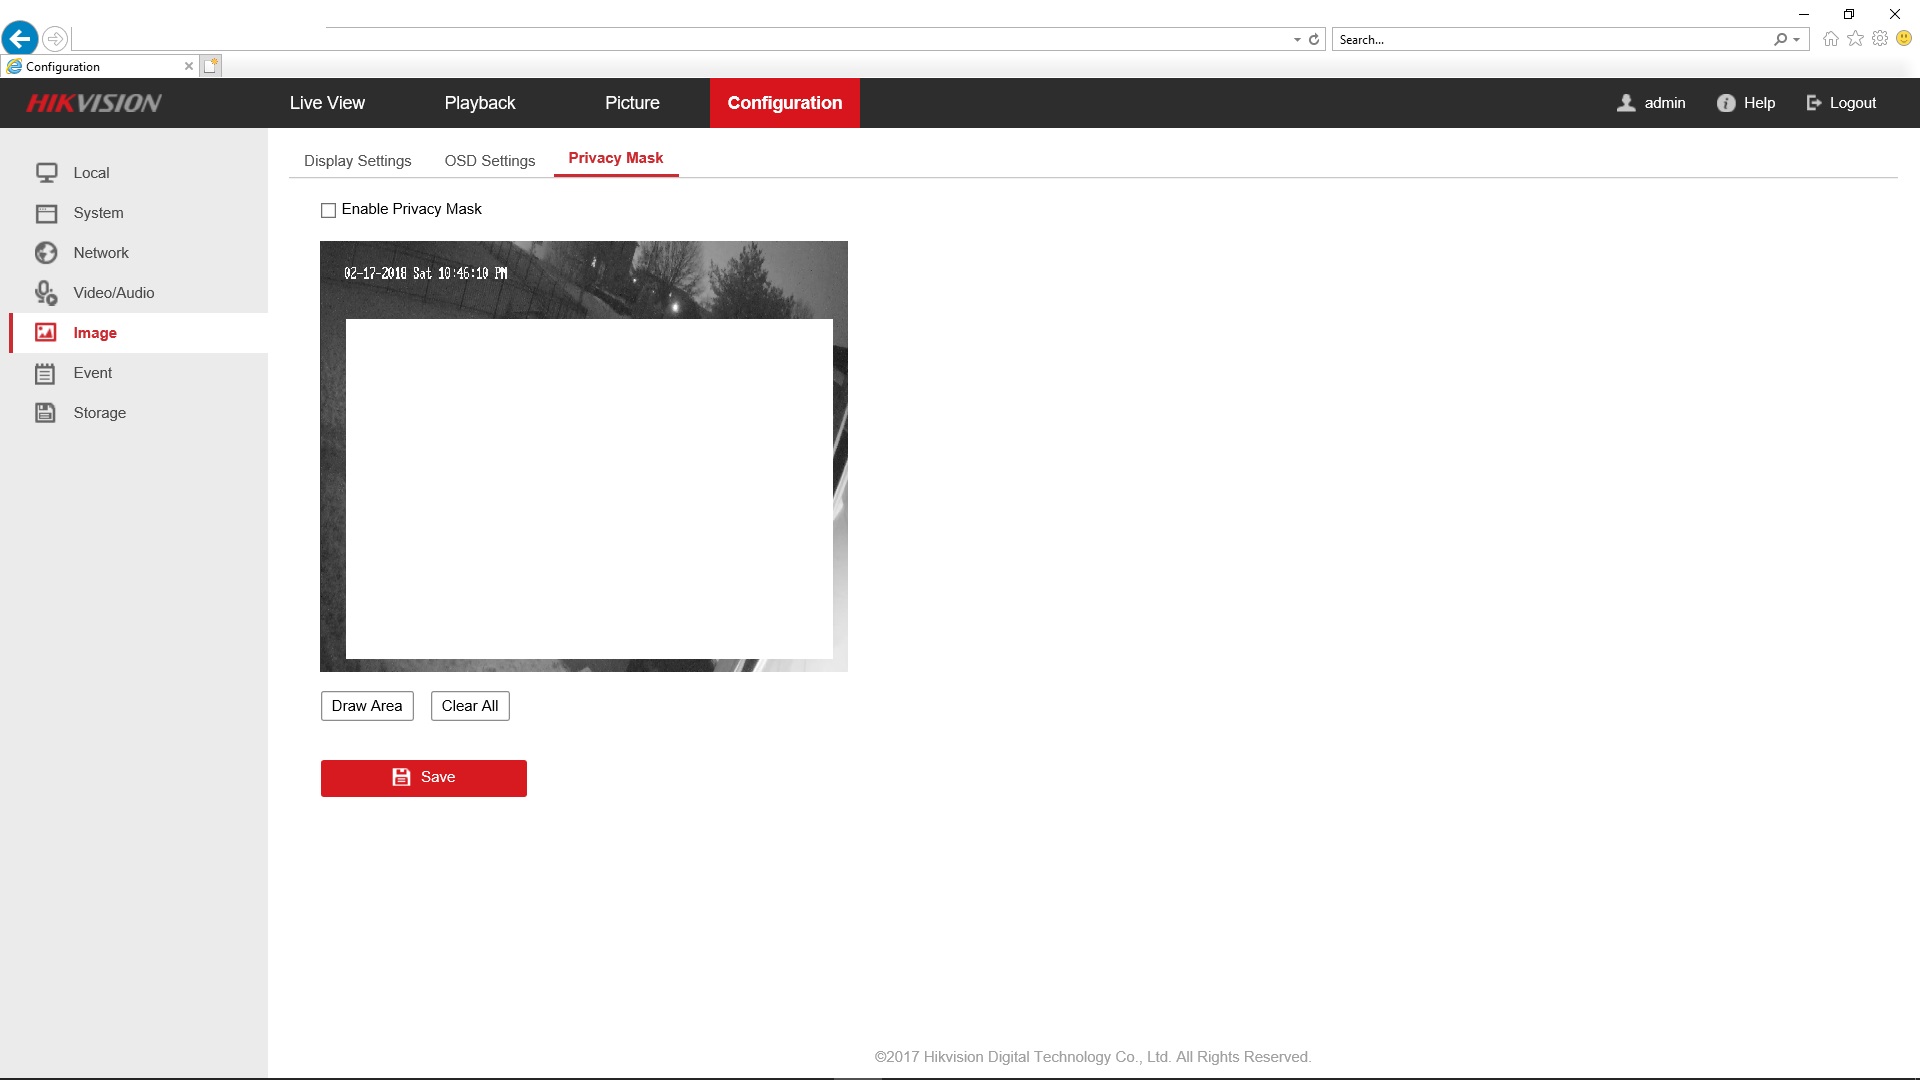Enable the Privacy Mask checkbox
The height and width of the screenshot is (1080, 1920).
[328, 210]
